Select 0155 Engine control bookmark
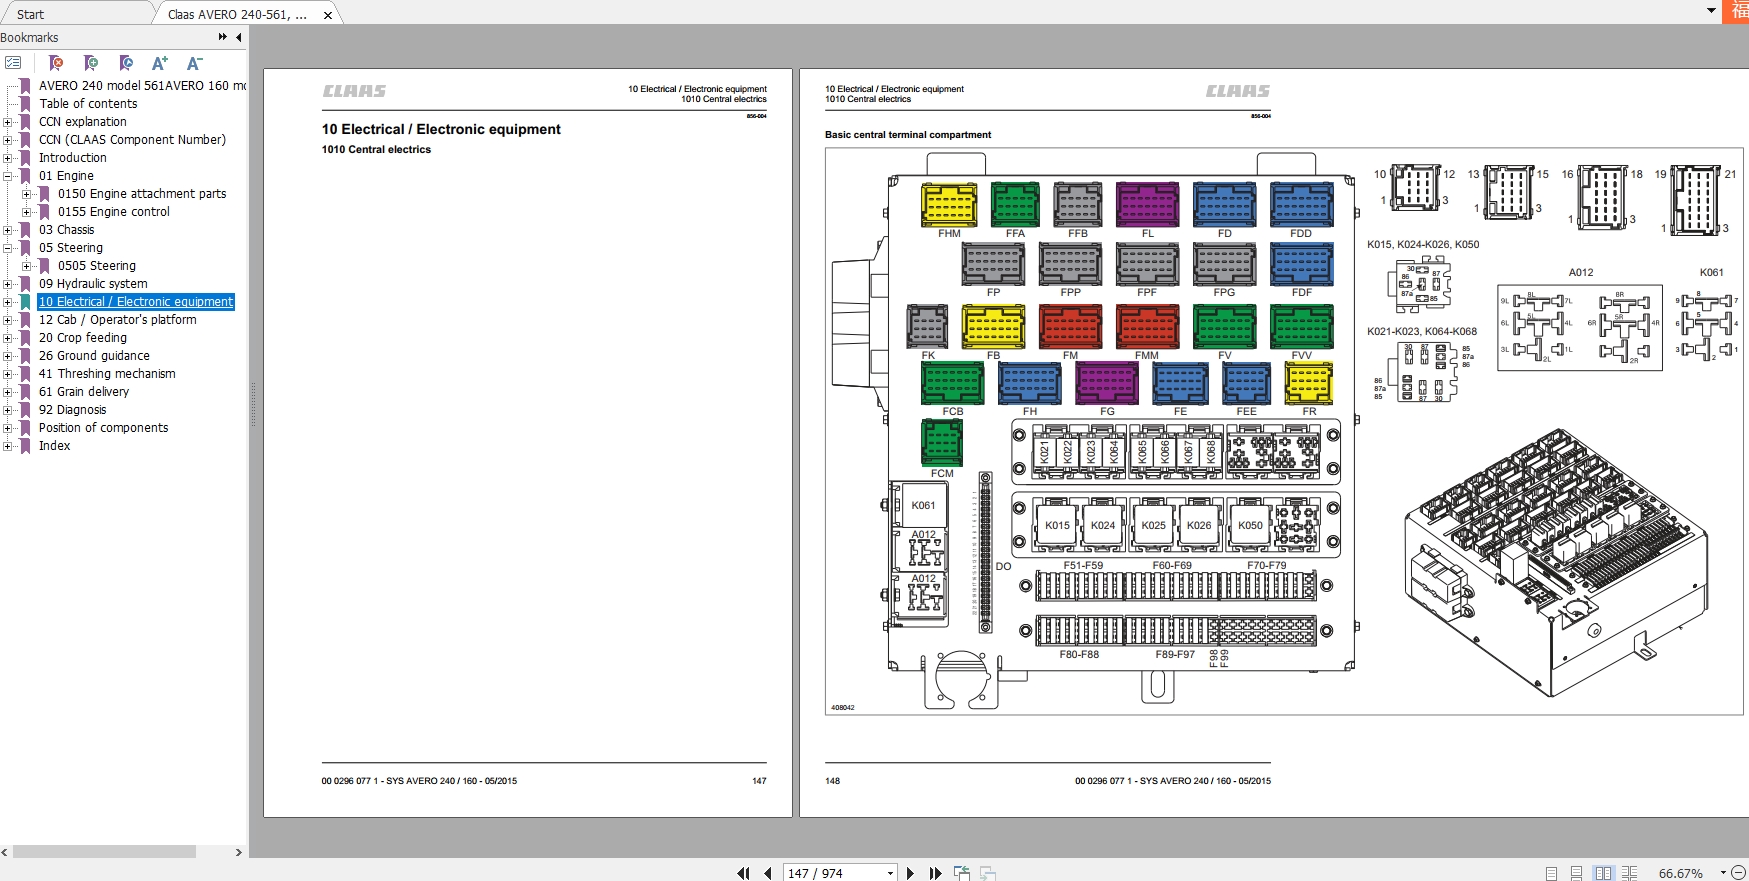The image size is (1749, 881). [x=114, y=212]
